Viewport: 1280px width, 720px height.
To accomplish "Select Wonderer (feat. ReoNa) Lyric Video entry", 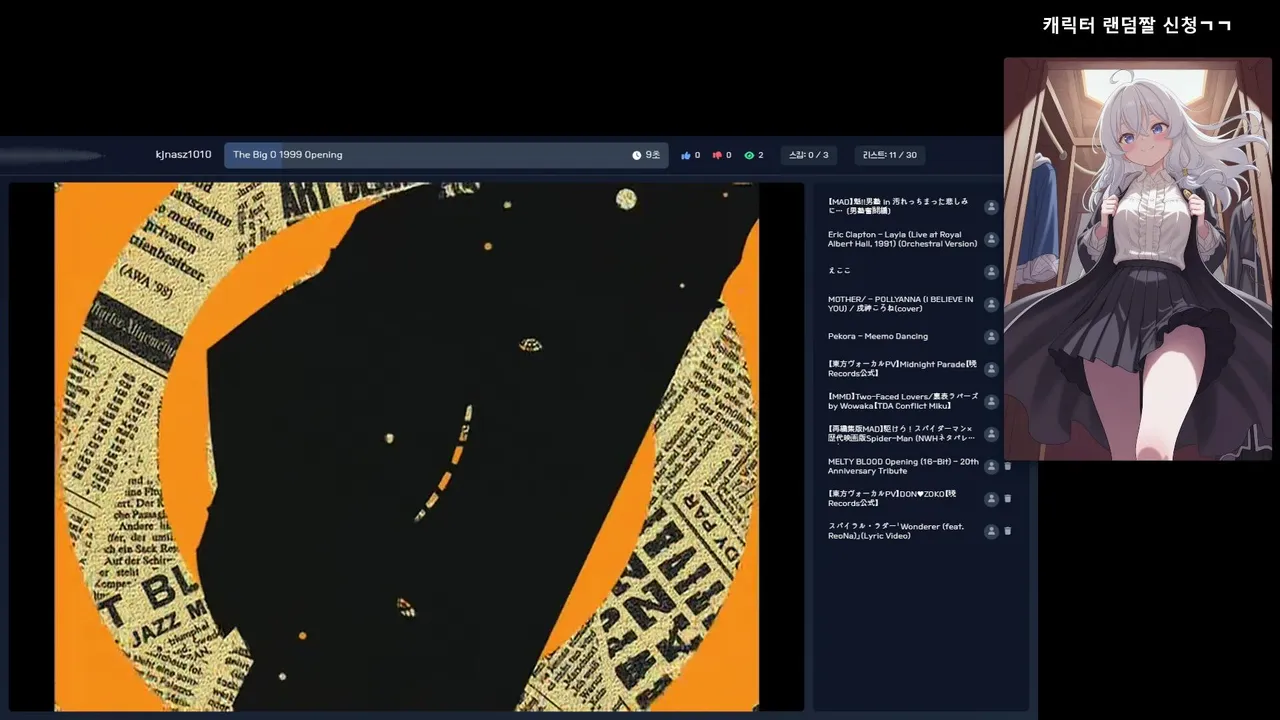I will click(x=896, y=531).
